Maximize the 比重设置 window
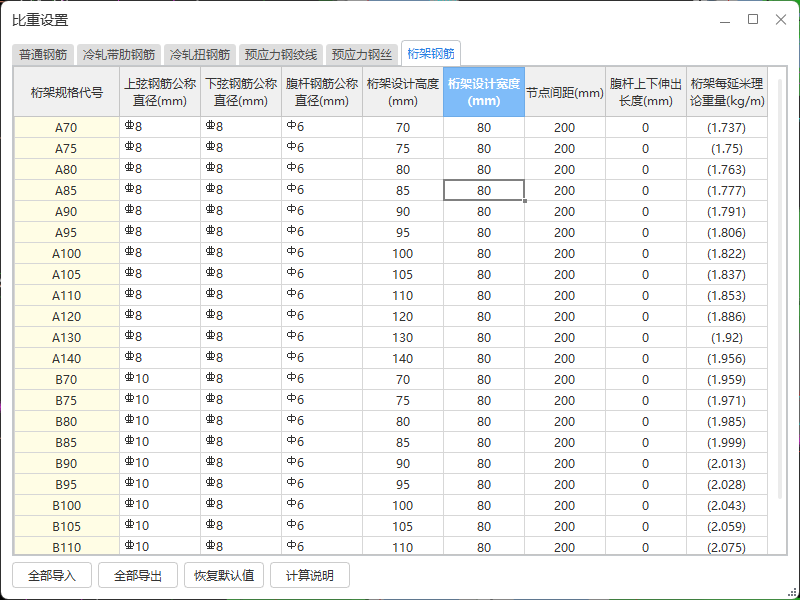This screenshot has width=800, height=600. pyautogui.click(x=753, y=20)
